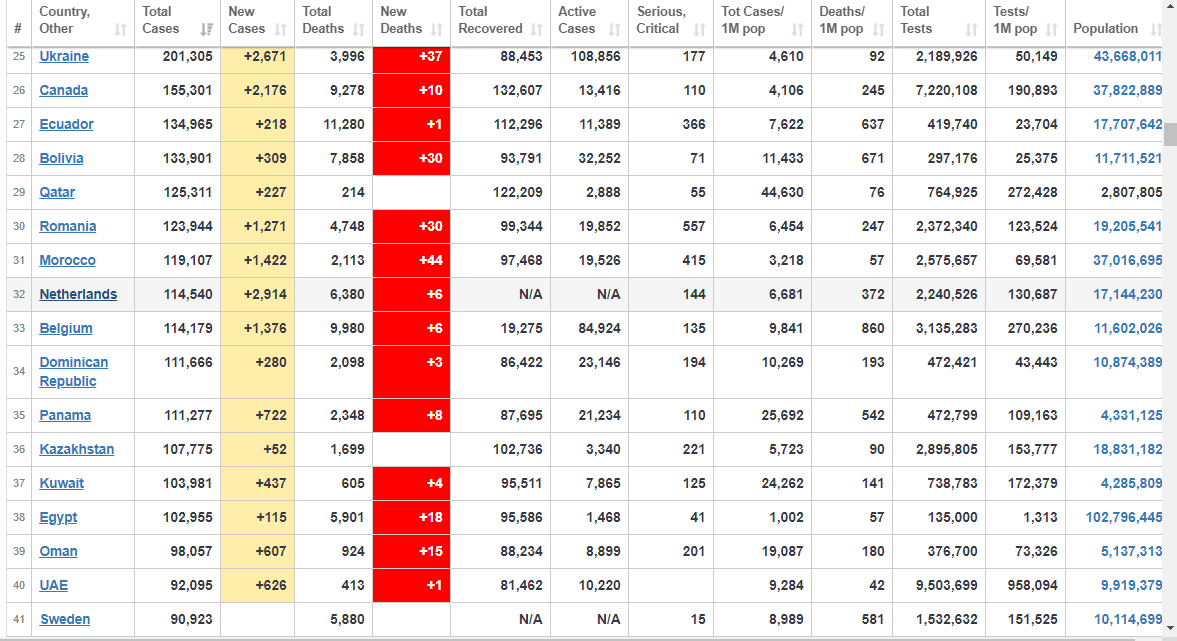
Task: Open the Kuwait country link
Action: pyautogui.click(x=62, y=483)
